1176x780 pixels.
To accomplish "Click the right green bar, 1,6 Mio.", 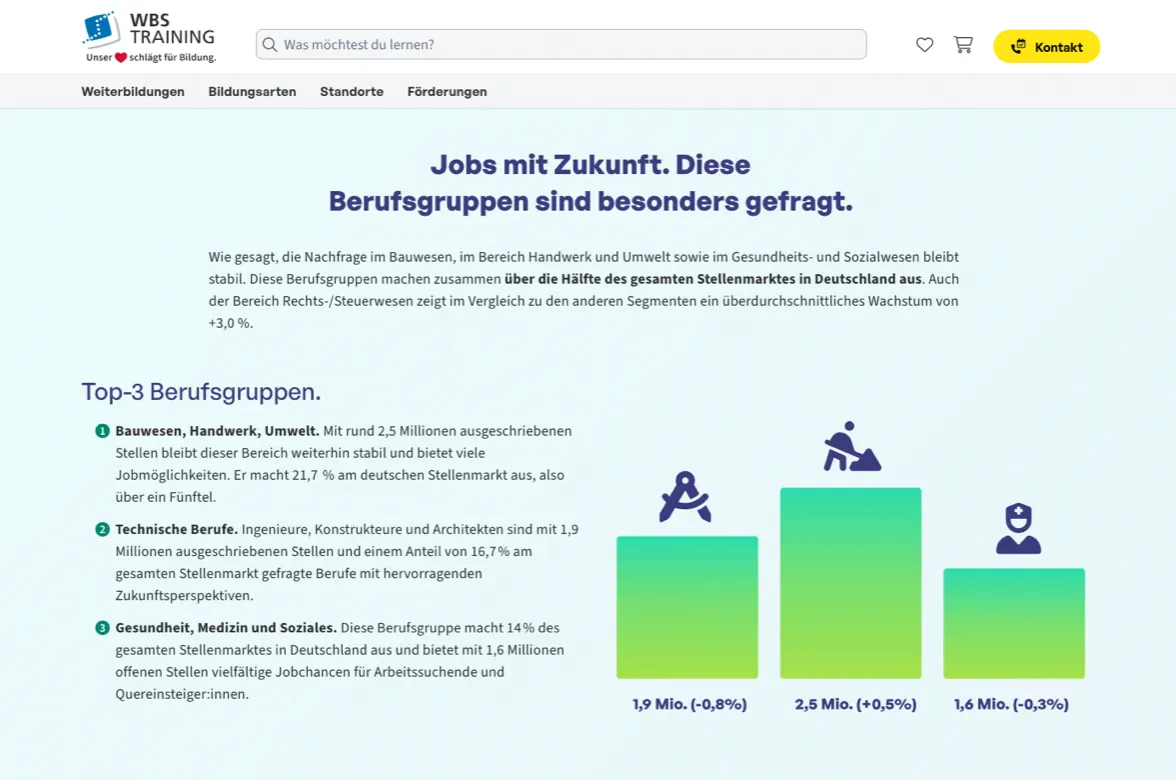I will tap(1014, 623).
